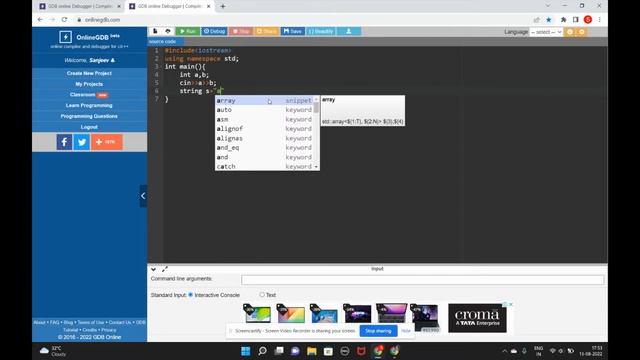640x360 pixels.
Task: Open taskbar Search icon
Action: coord(262,351)
